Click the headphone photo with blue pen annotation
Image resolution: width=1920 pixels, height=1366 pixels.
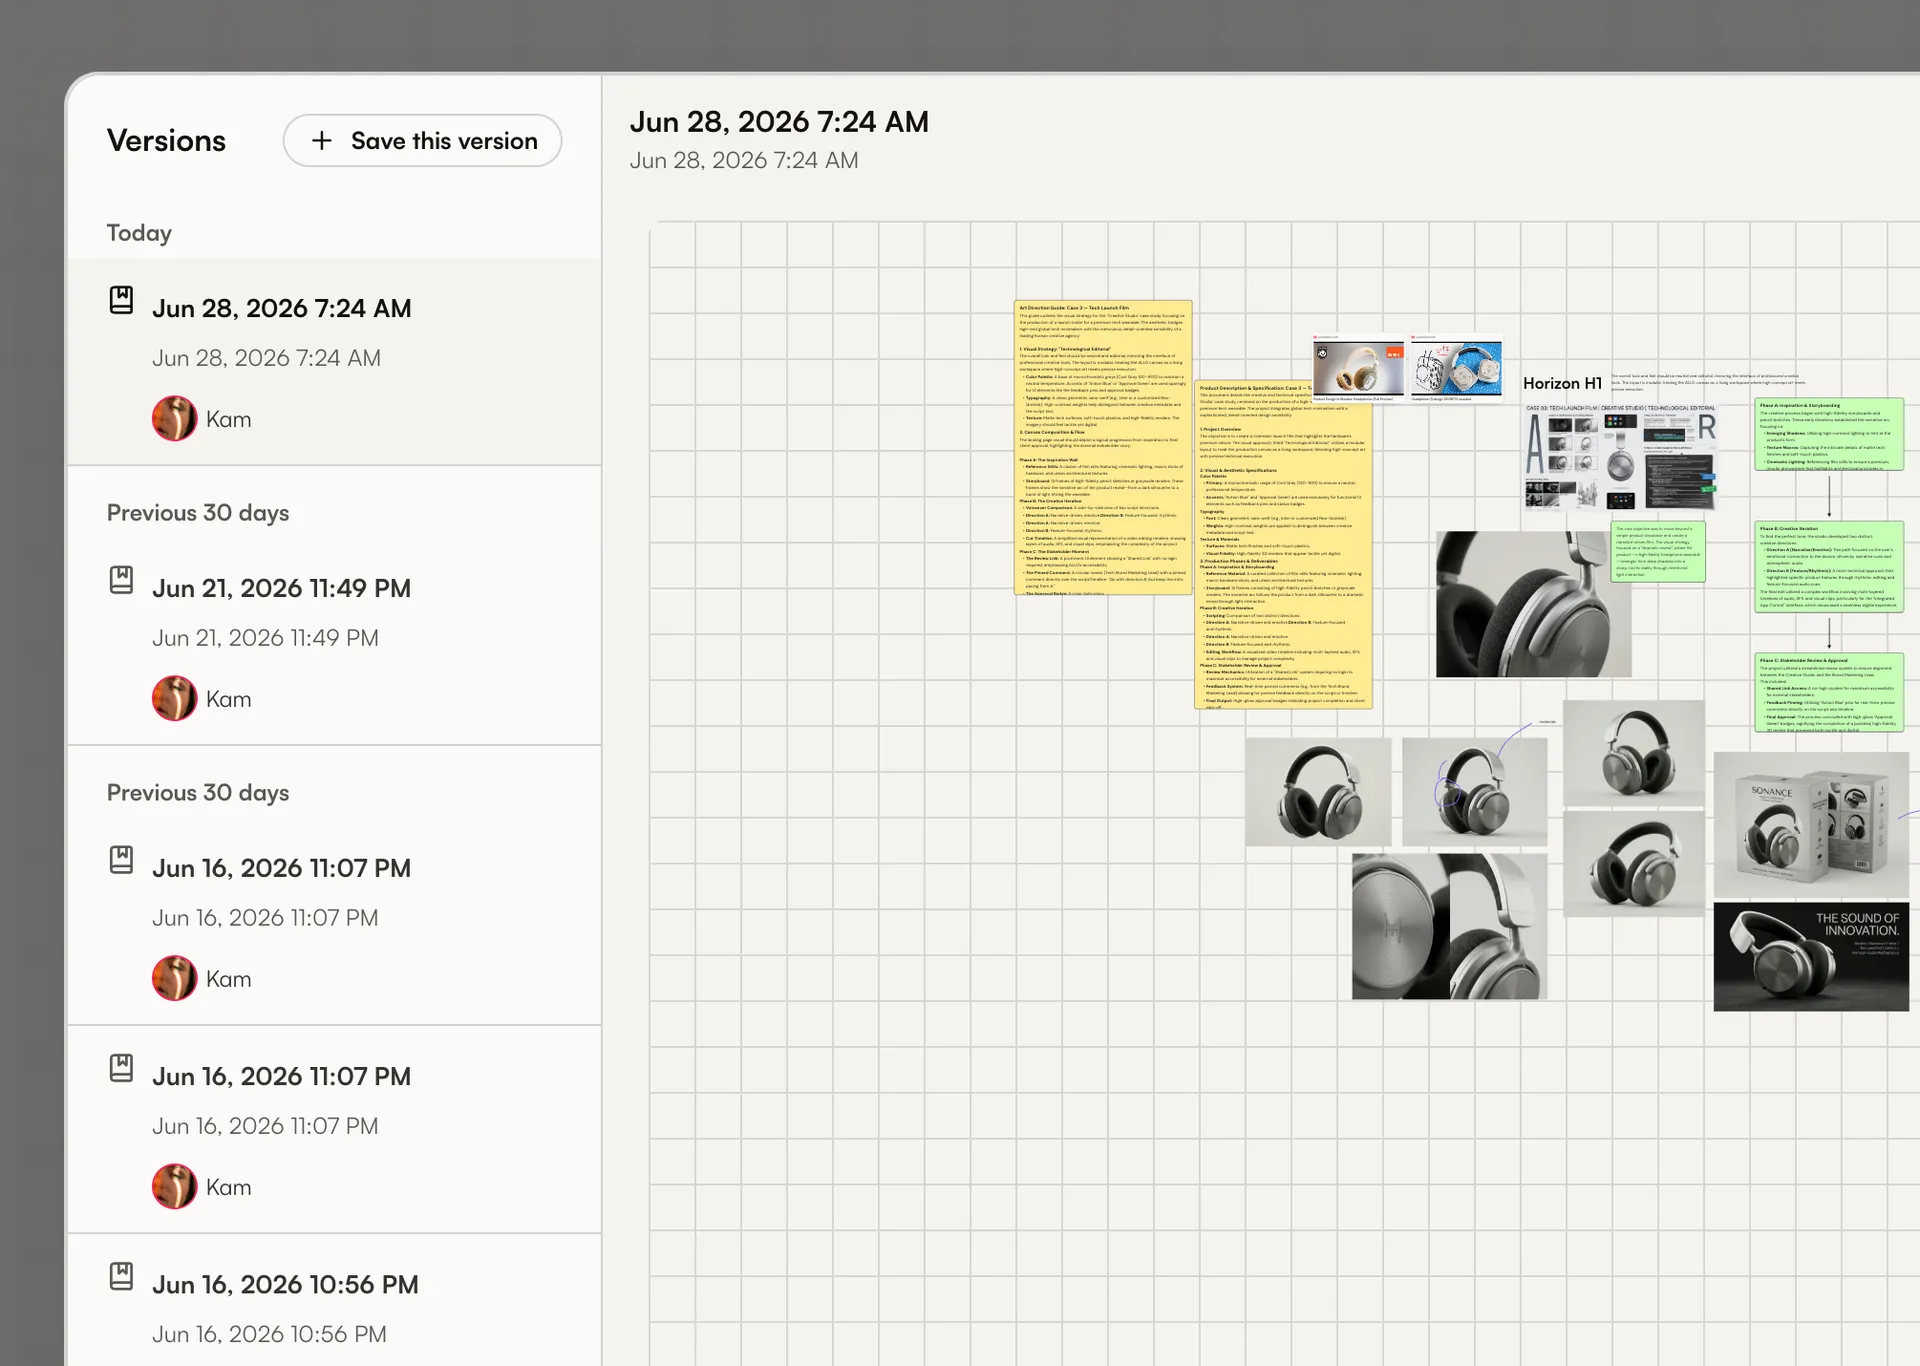[x=1474, y=791]
